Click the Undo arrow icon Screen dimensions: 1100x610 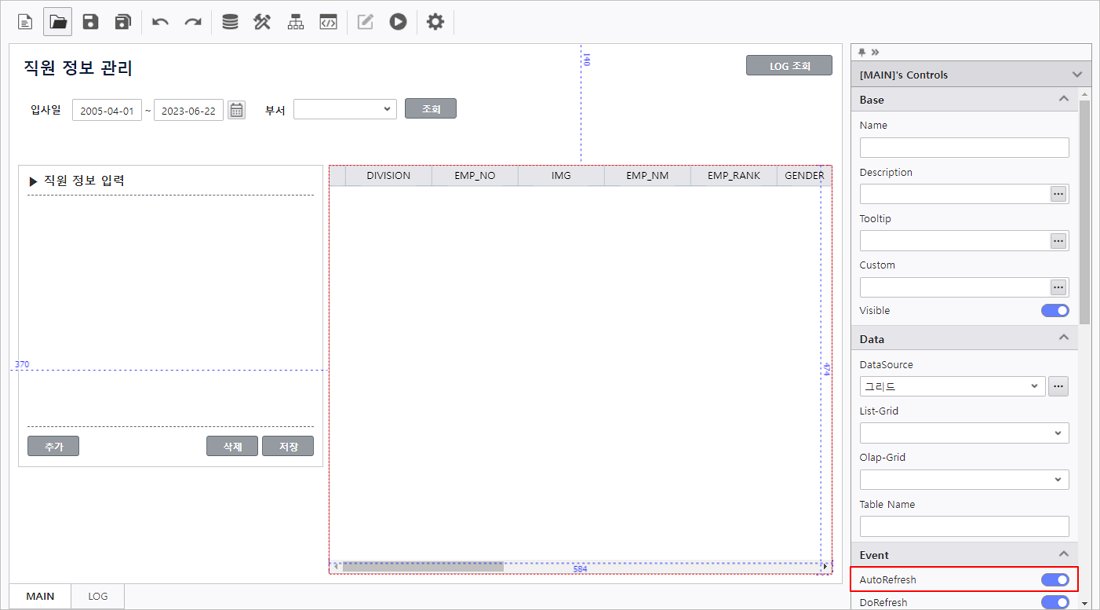tap(160, 22)
